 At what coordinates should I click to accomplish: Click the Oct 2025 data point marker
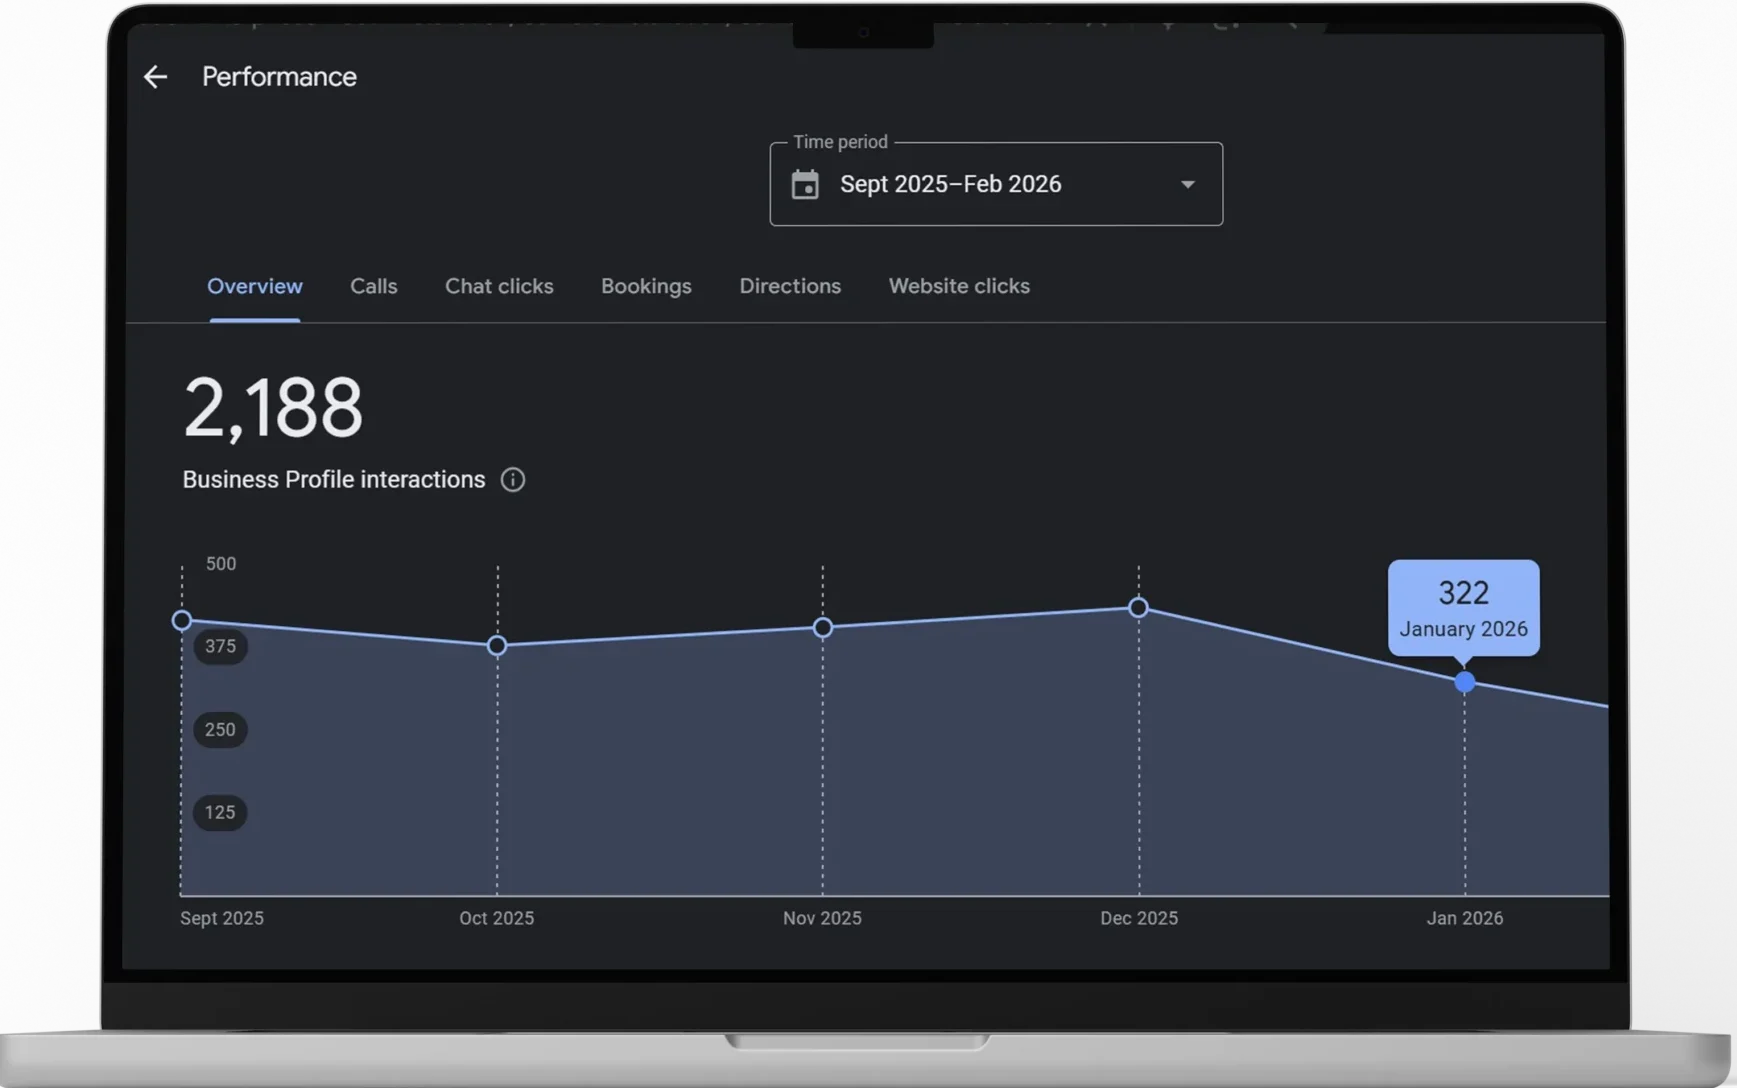(x=497, y=646)
